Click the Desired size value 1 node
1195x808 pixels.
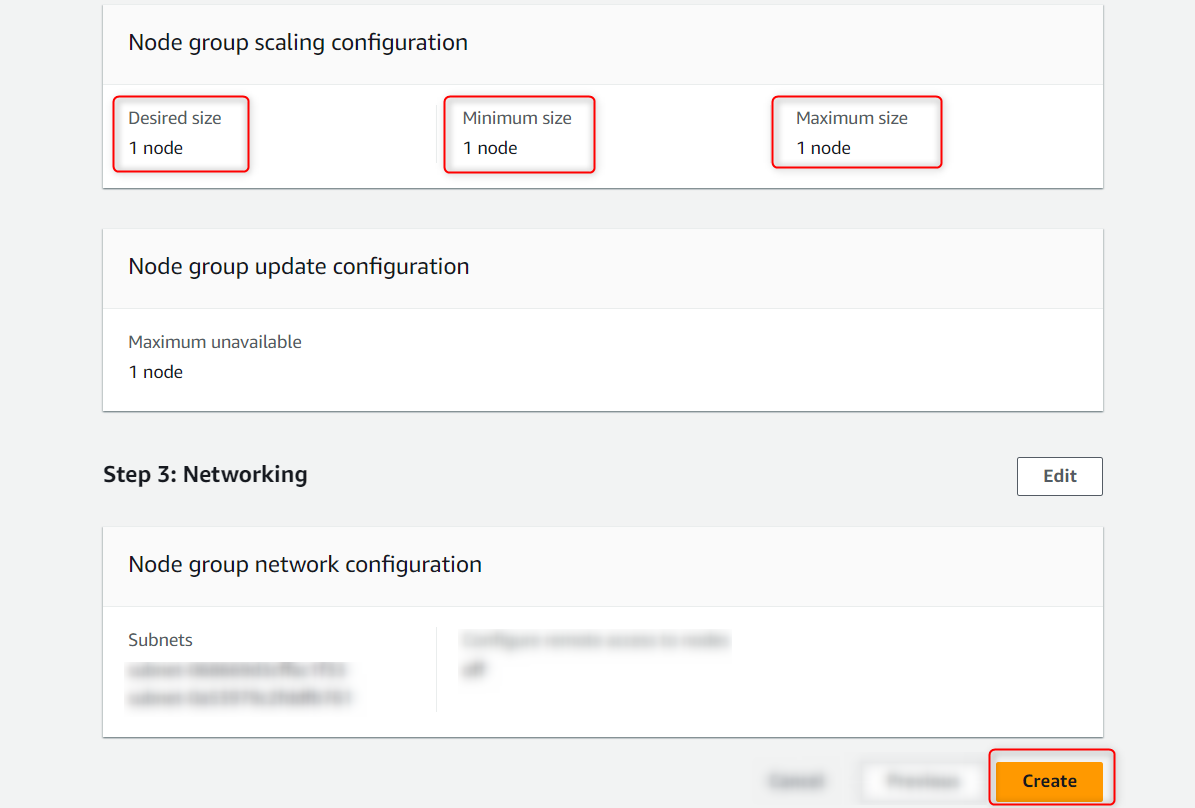point(156,148)
